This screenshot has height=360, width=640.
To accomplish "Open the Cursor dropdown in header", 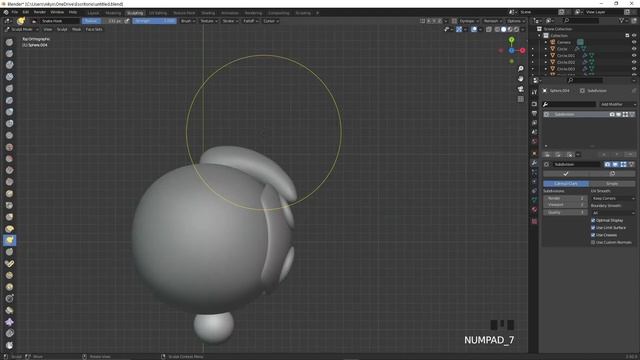I will 271,21.
